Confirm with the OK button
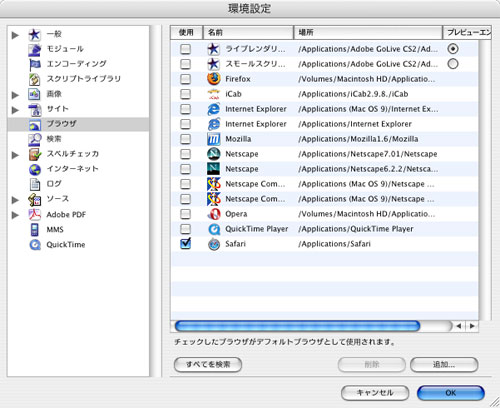The height and width of the screenshot is (408, 500). point(451,393)
